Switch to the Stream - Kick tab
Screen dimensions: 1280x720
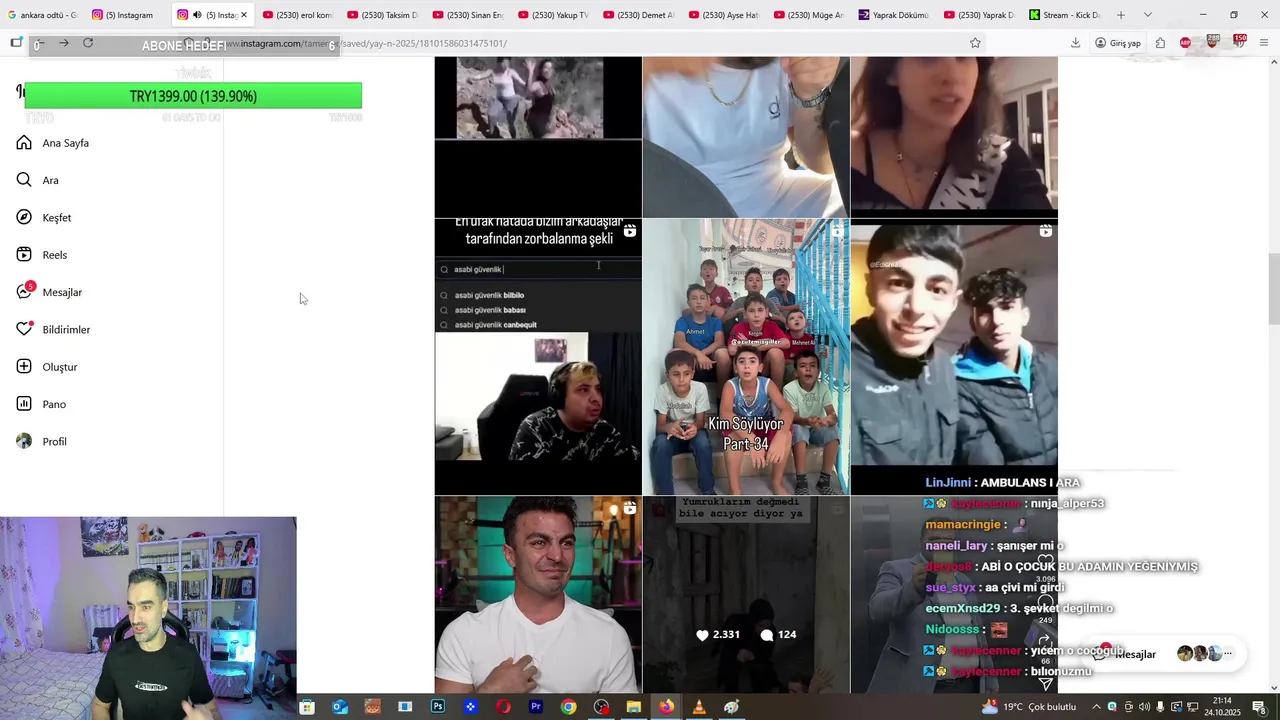click(1065, 15)
